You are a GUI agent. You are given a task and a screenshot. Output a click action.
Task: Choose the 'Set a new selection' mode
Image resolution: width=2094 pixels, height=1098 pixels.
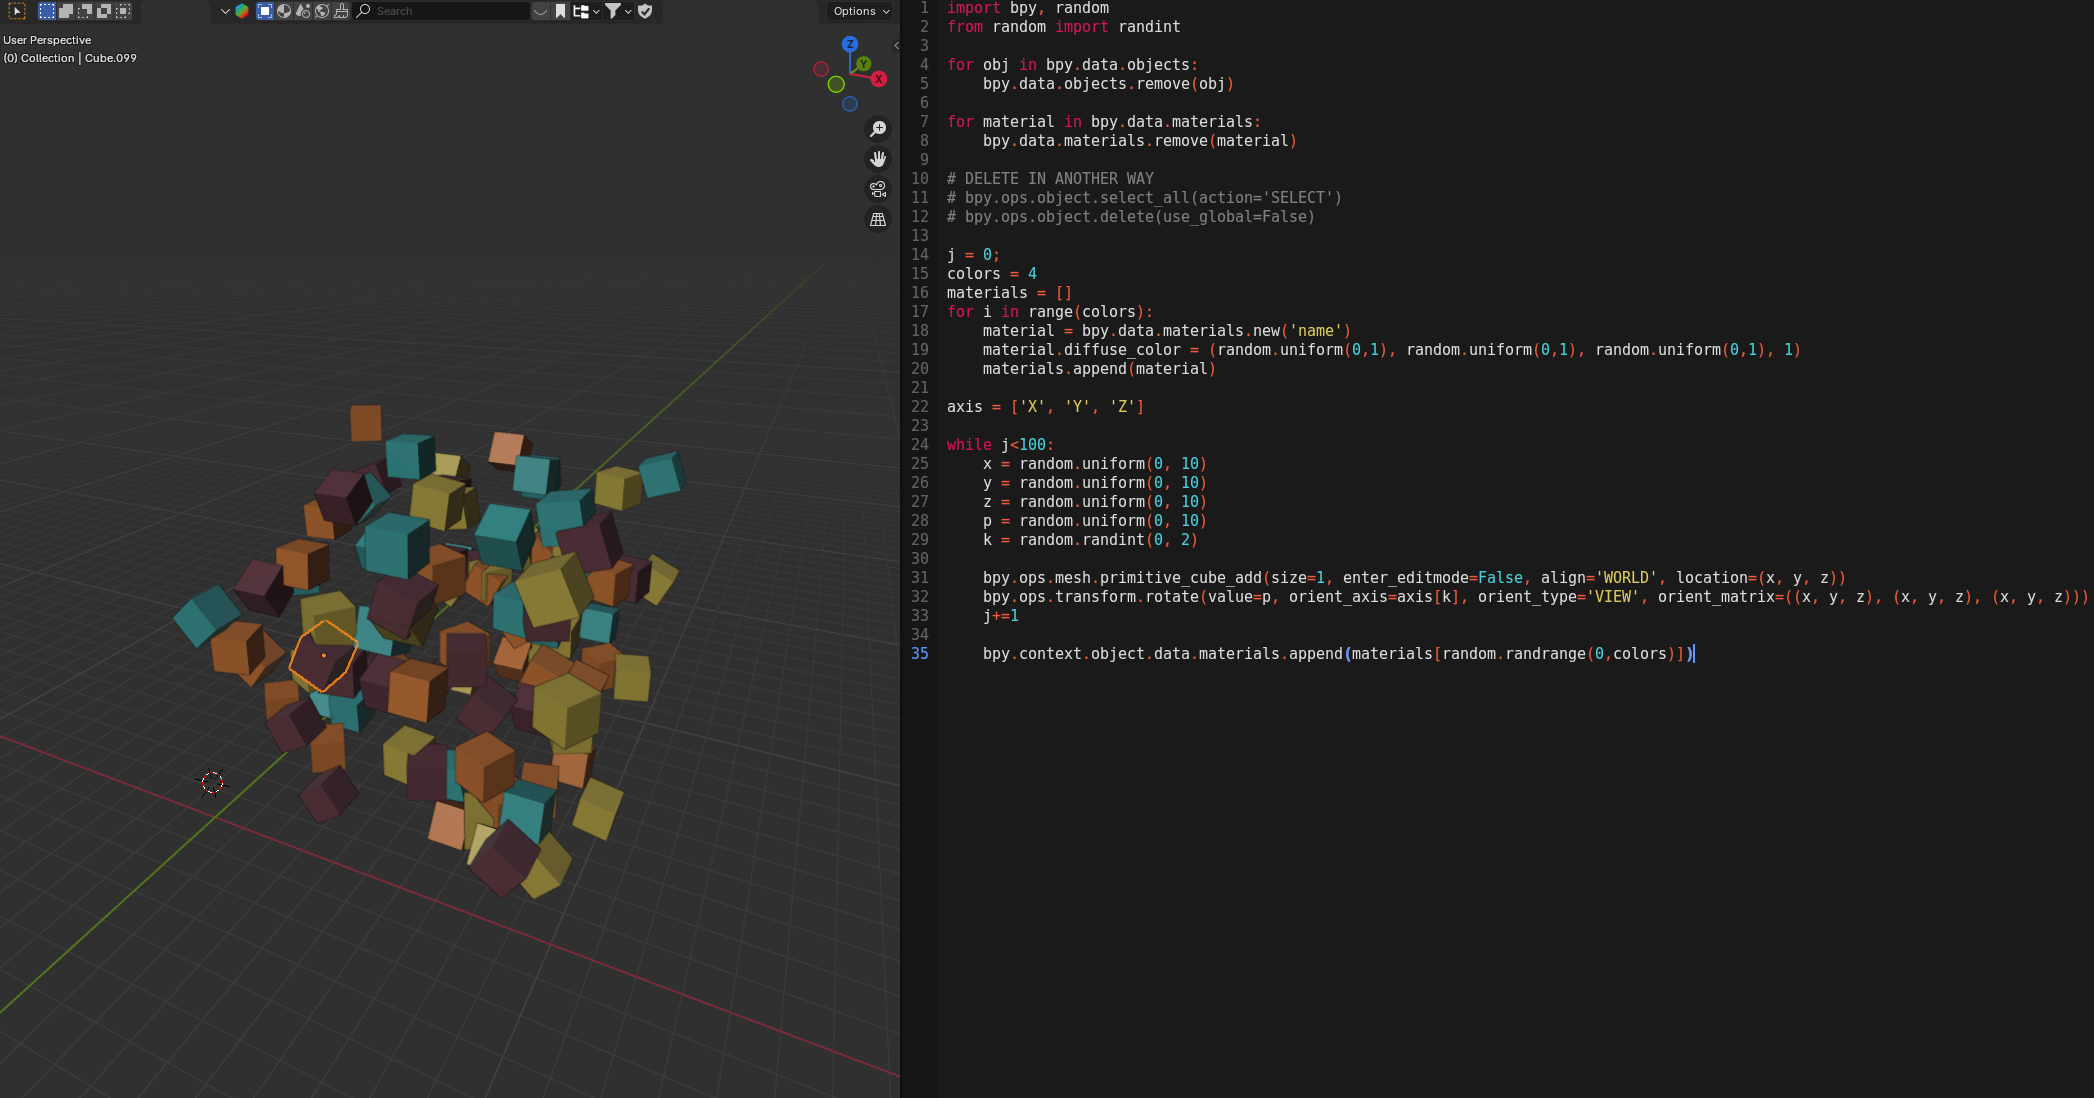tap(47, 11)
